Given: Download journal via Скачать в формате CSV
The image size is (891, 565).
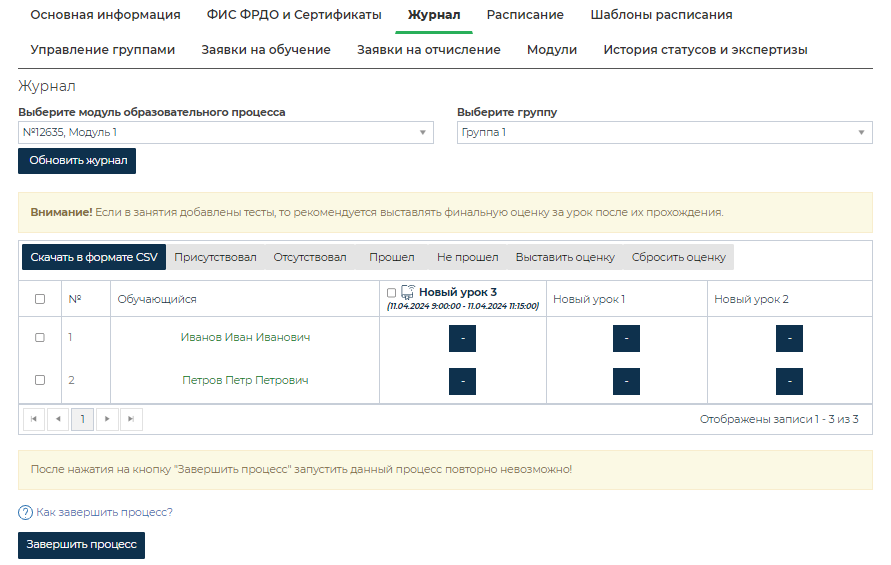Looking at the screenshot, I should [94, 258].
